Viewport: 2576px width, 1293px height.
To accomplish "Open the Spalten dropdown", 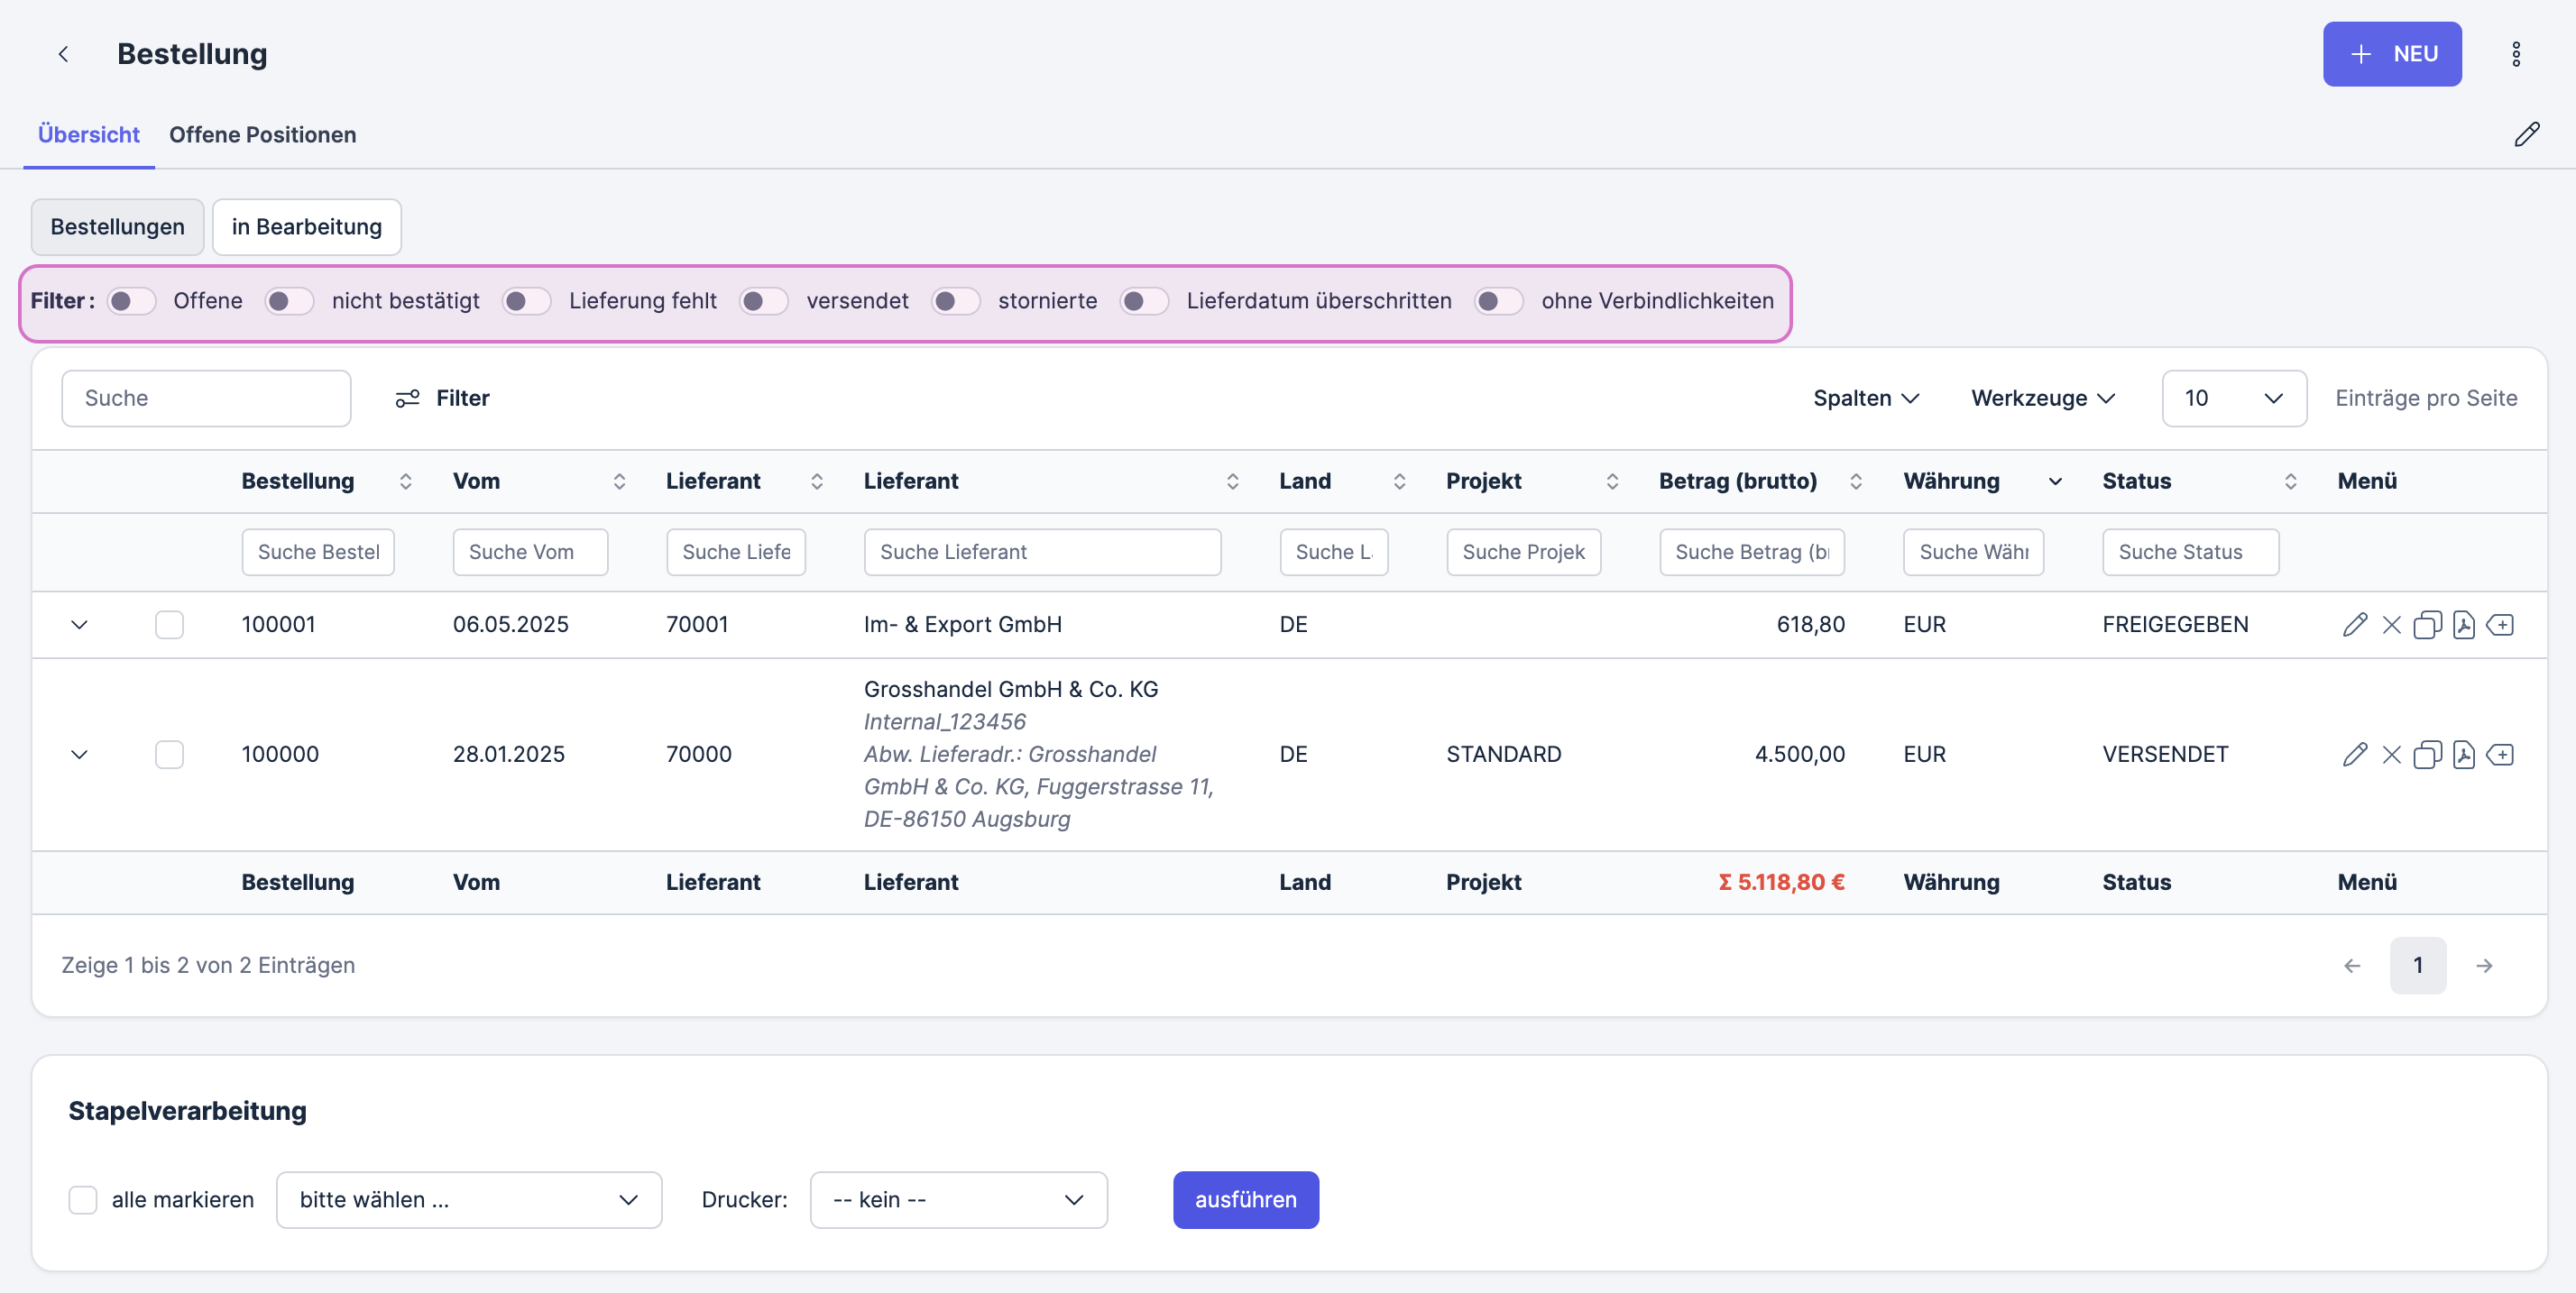I will (x=1865, y=398).
